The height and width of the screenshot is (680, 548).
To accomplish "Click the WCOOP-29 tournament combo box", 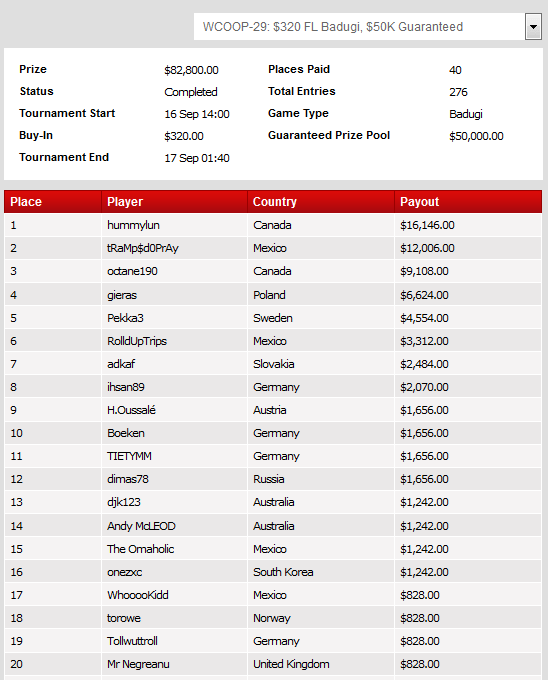I will pos(368,27).
